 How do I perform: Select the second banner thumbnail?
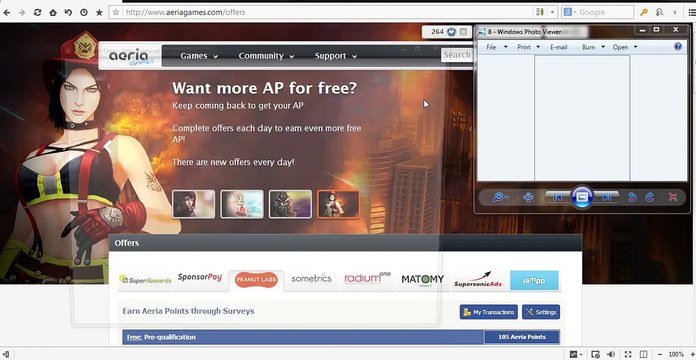coord(242,204)
